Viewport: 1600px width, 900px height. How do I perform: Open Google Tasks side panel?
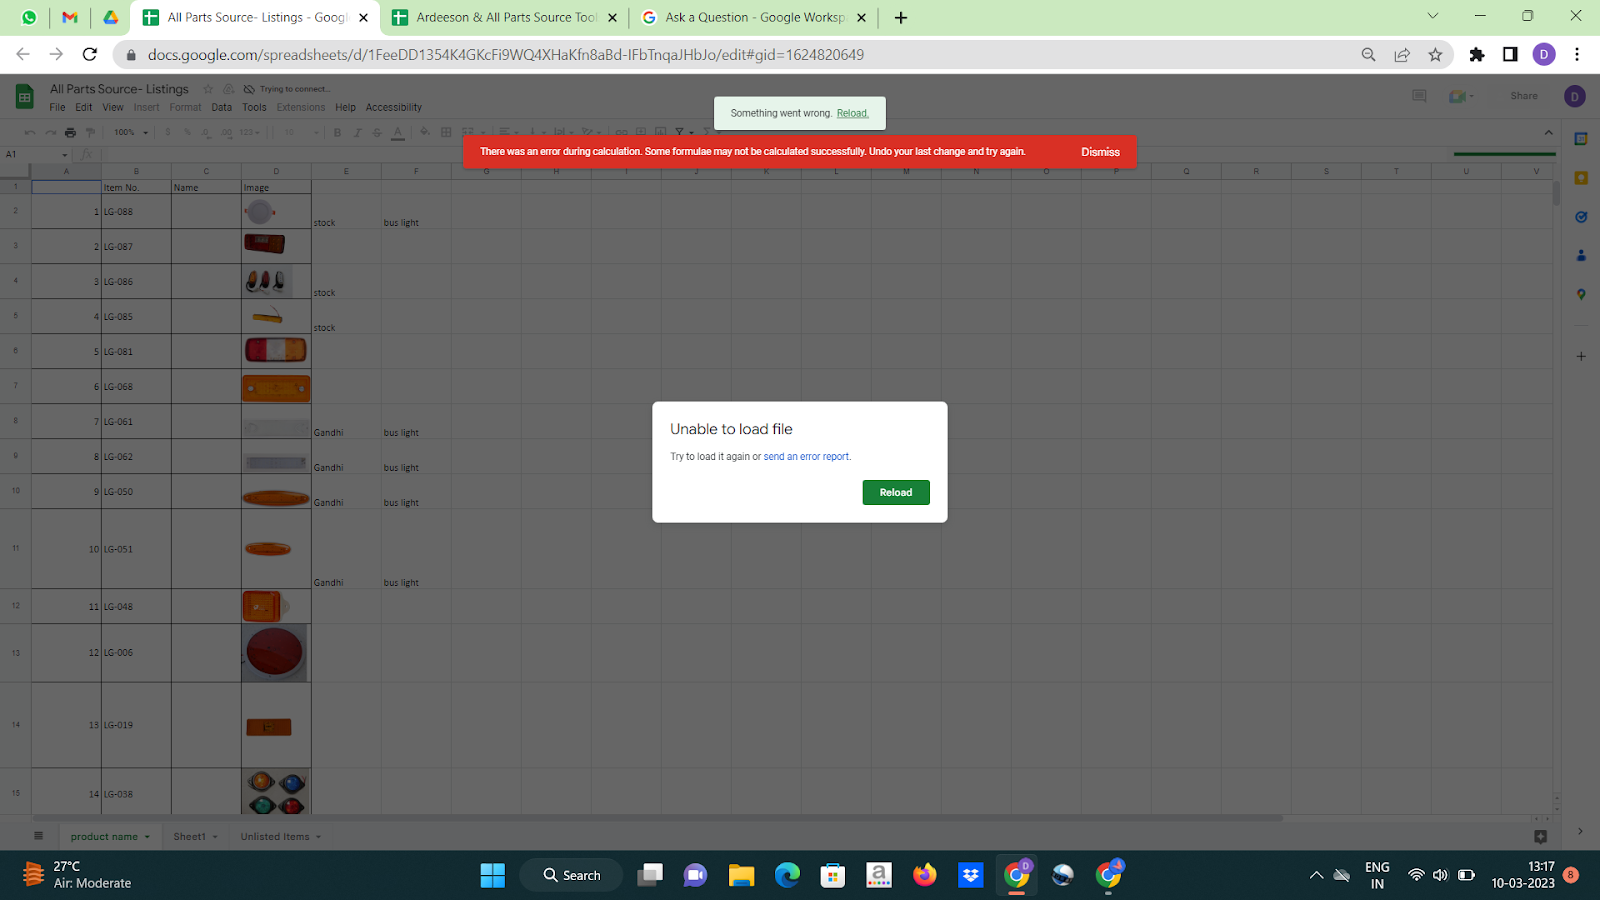(1581, 215)
